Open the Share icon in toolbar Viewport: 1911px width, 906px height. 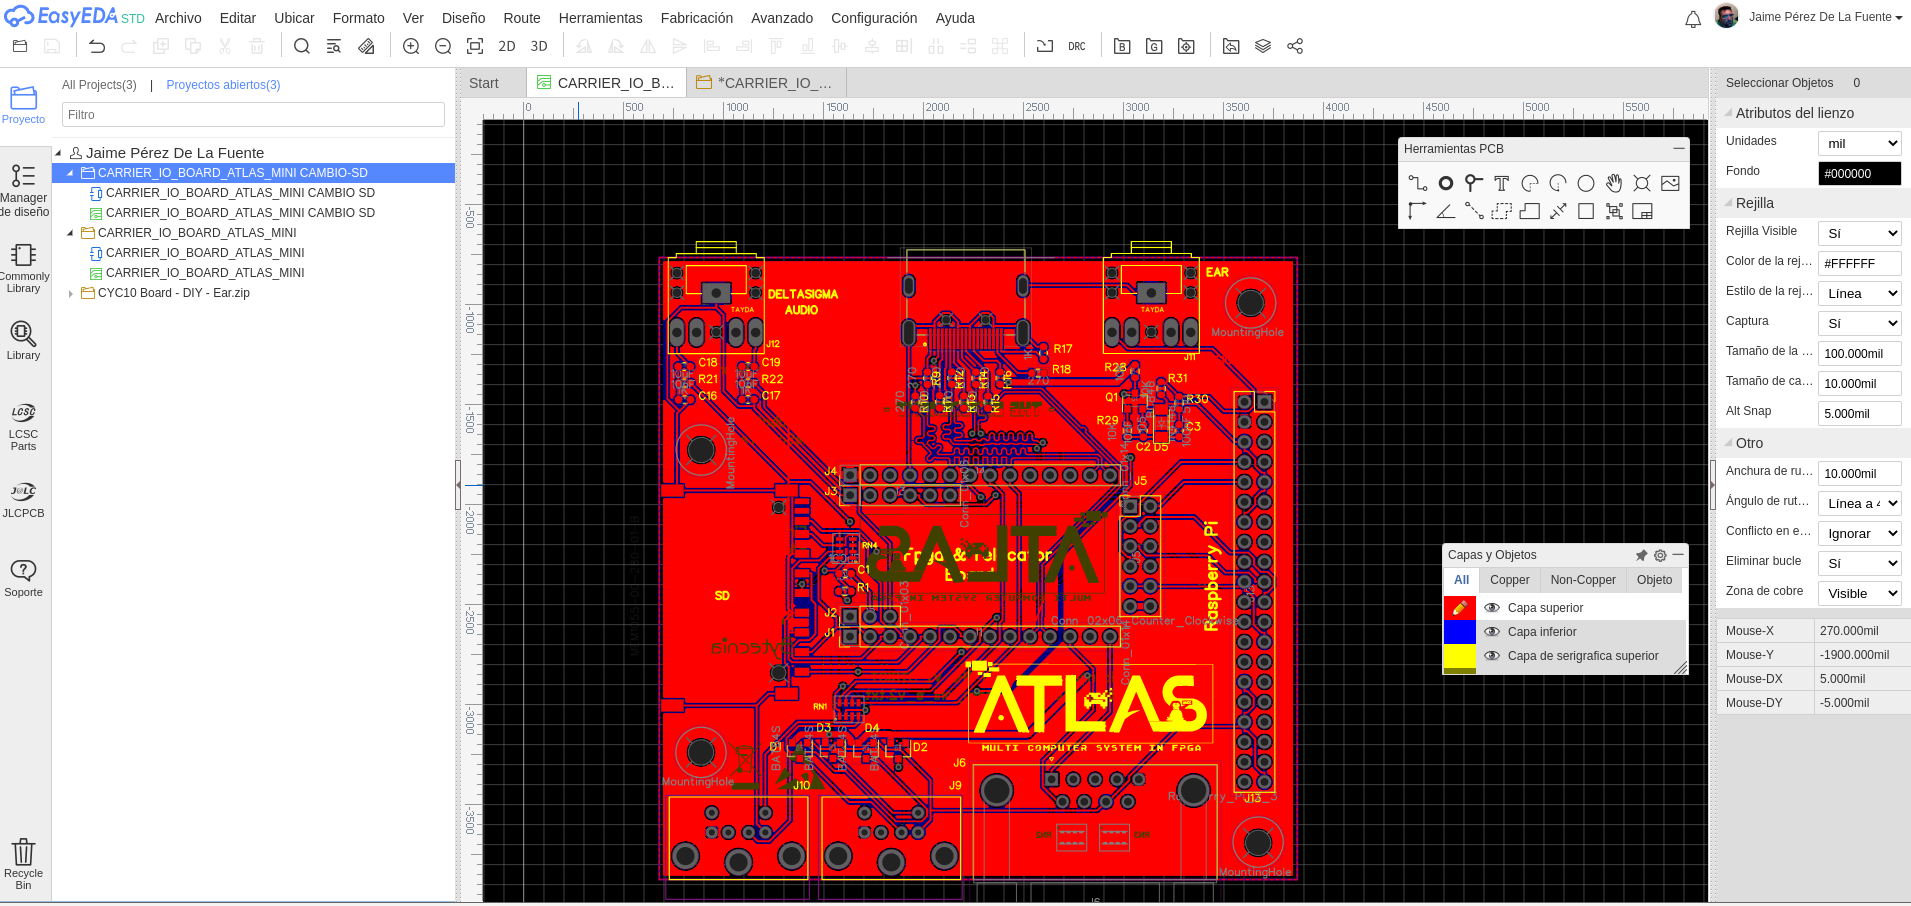tap(1295, 46)
